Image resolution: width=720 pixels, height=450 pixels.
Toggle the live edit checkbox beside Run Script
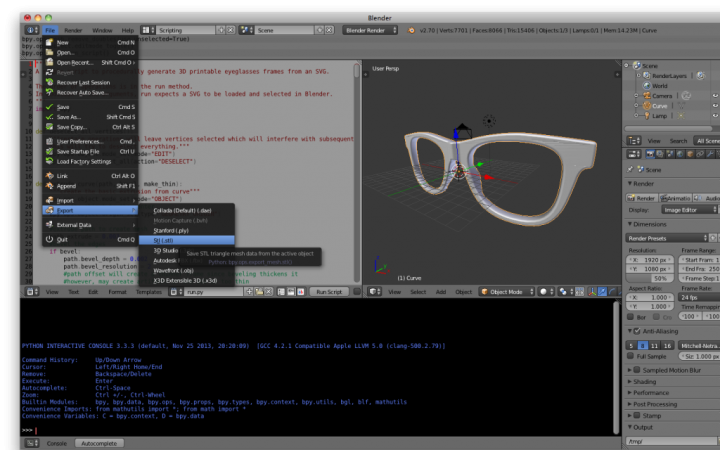click(x=357, y=292)
